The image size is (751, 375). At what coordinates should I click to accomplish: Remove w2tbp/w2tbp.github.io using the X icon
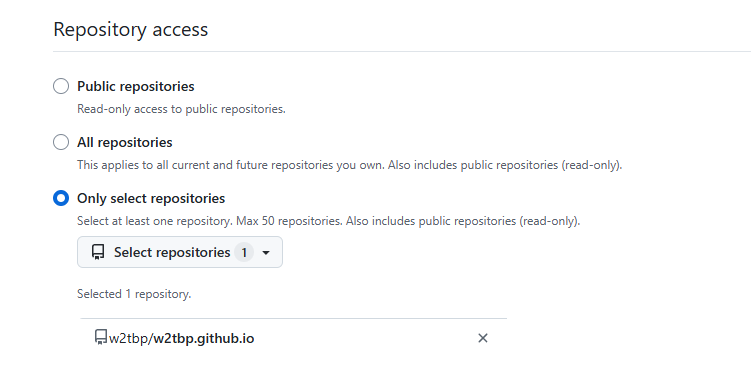coord(483,338)
